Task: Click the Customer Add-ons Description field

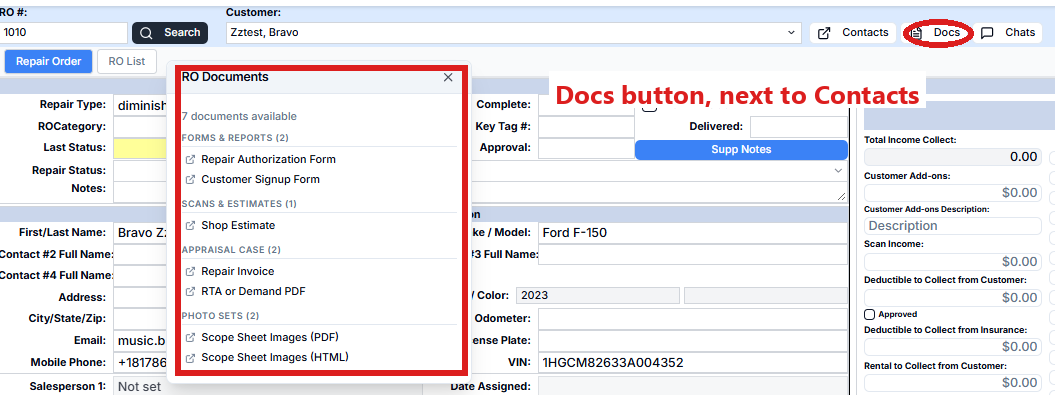Action: tap(953, 225)
